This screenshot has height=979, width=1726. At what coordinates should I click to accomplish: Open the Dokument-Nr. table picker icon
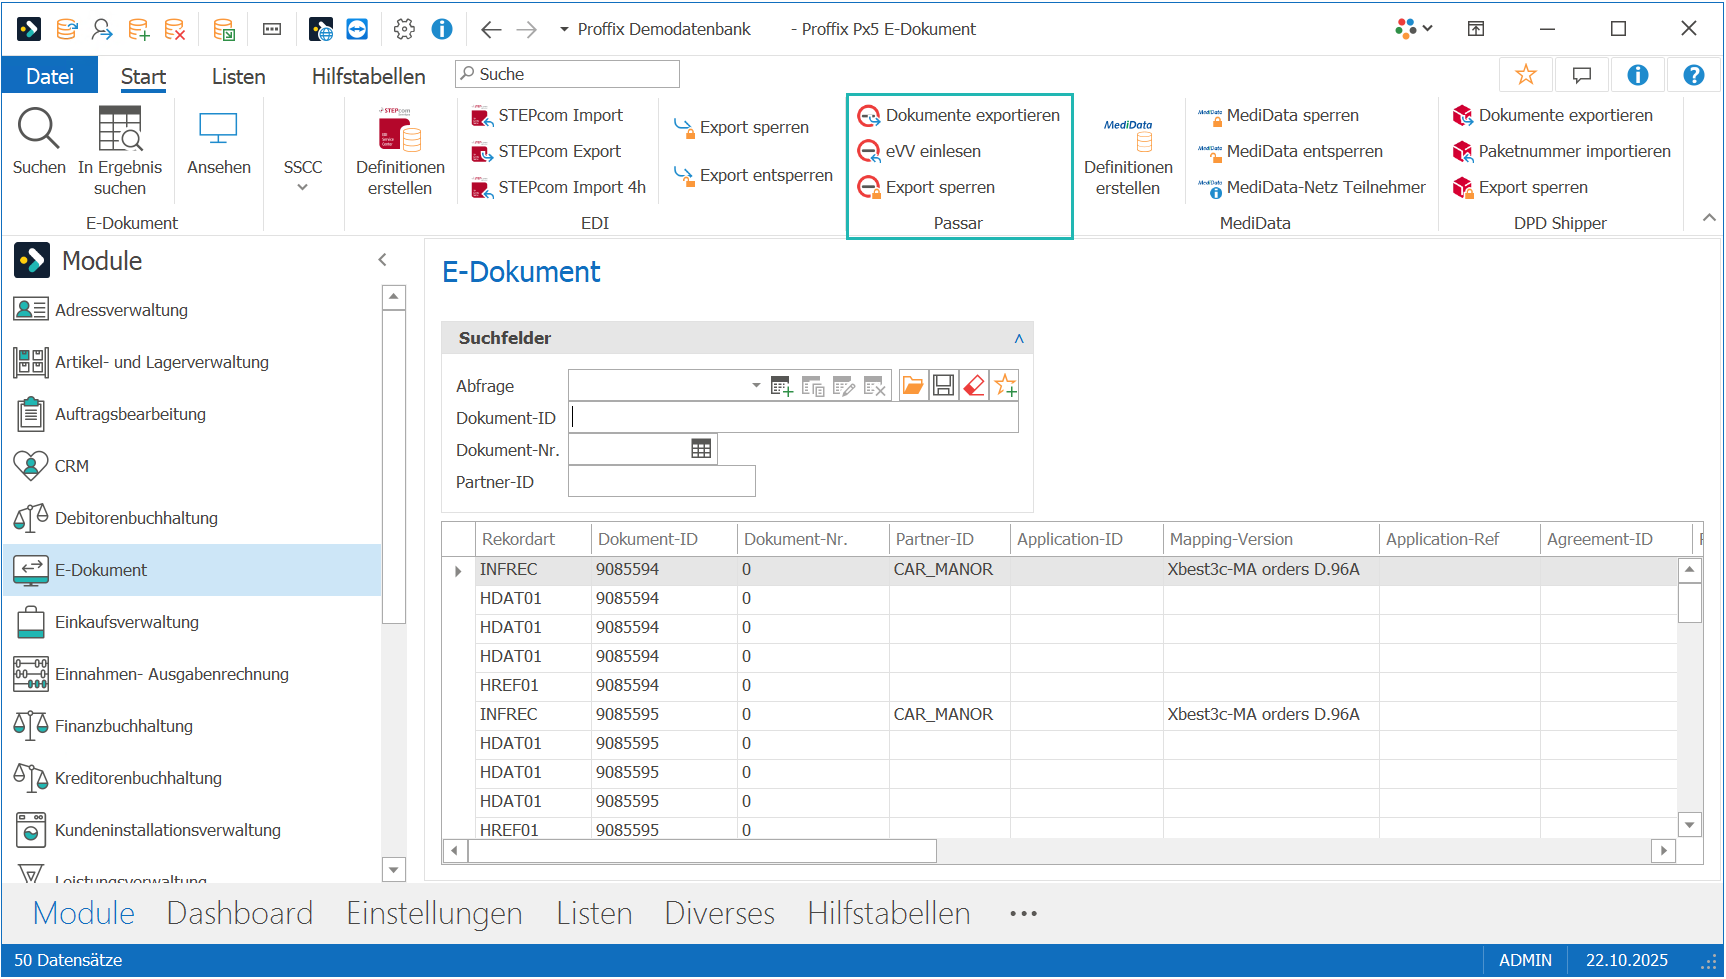point(702,450)
